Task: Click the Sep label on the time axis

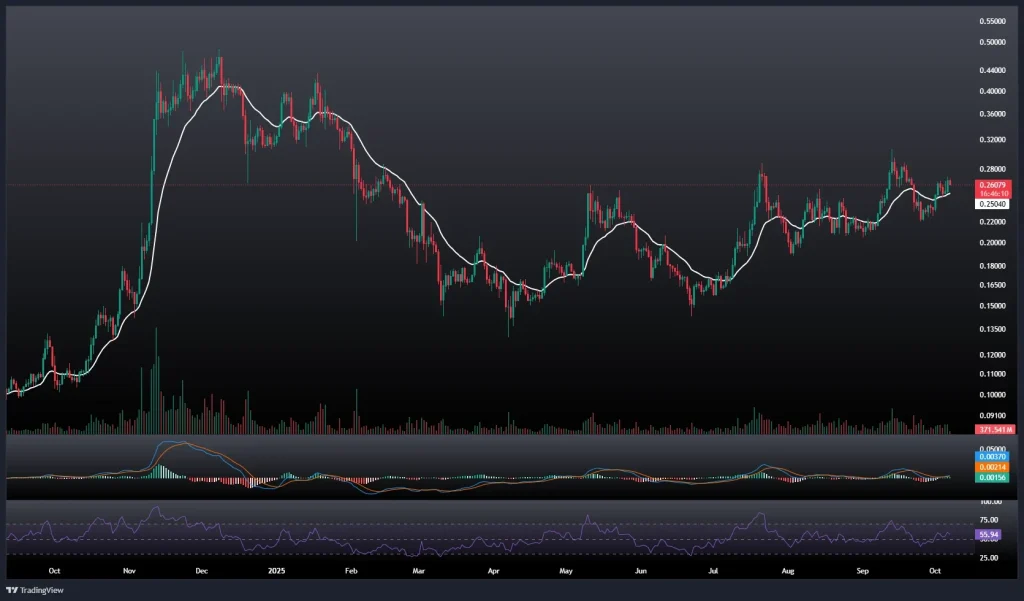Action: click(861, 571)
